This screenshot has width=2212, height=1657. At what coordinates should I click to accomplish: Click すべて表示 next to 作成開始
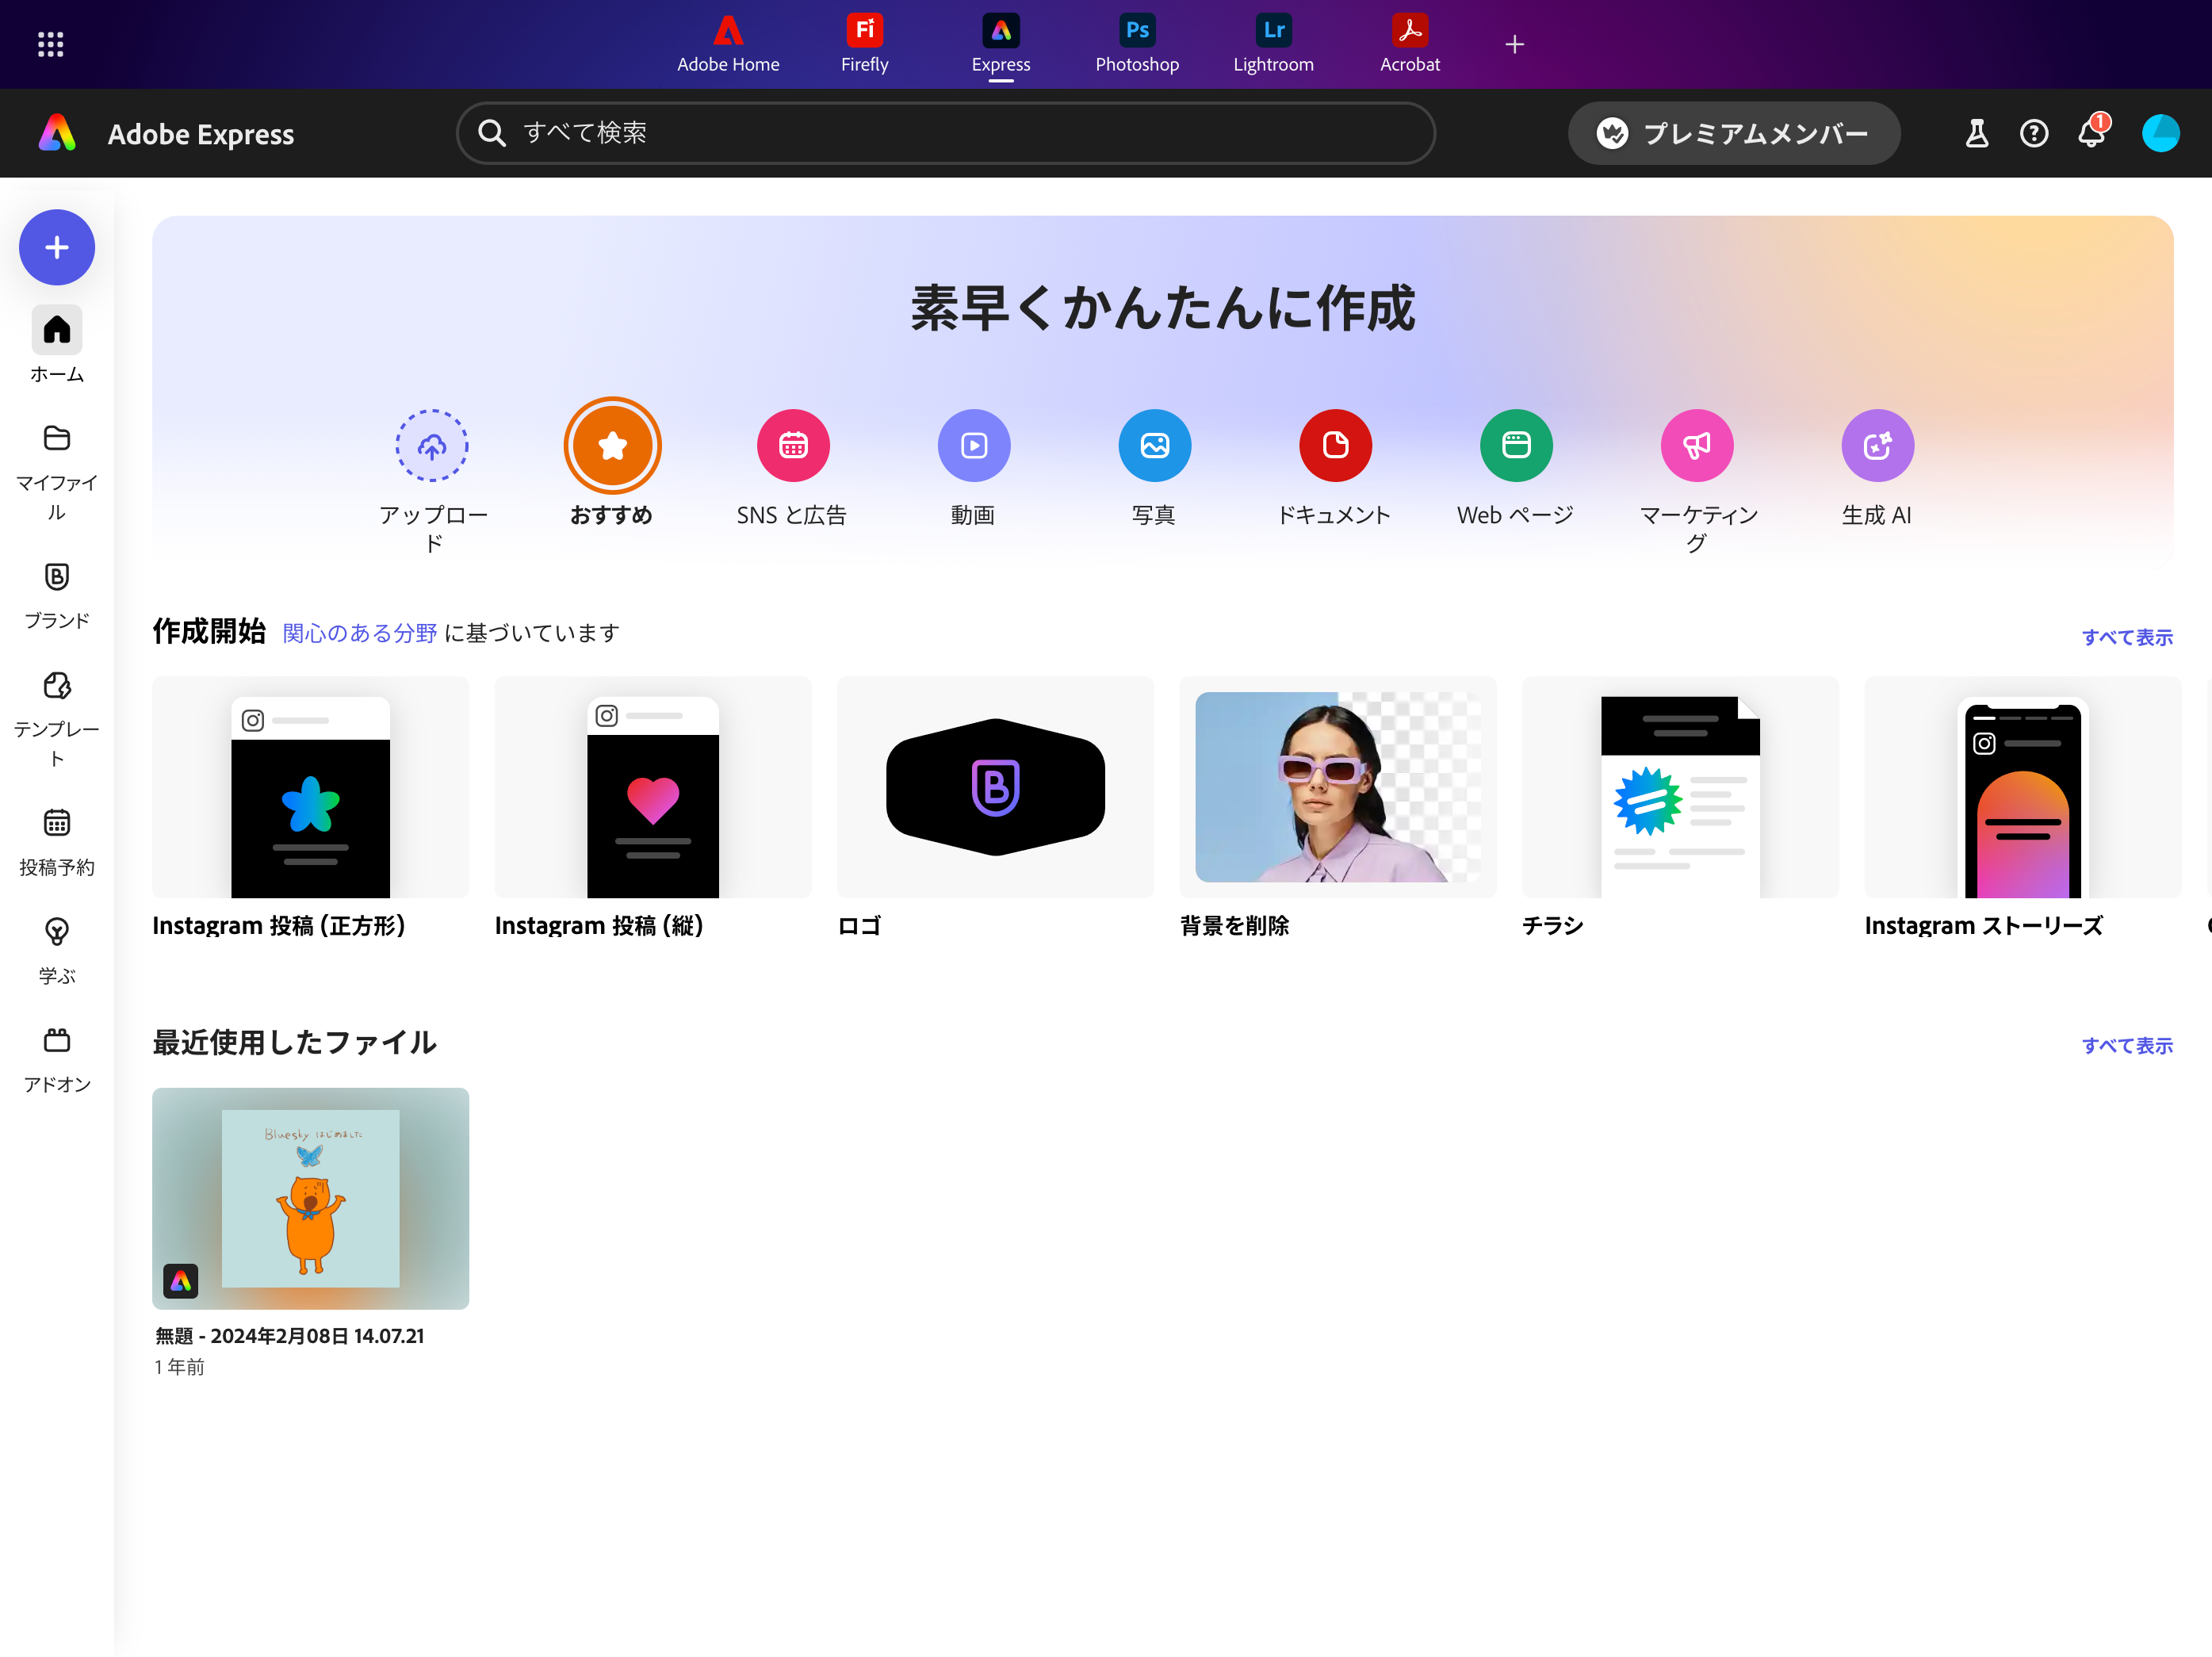pyautogui.click(x=2127, y=637)
